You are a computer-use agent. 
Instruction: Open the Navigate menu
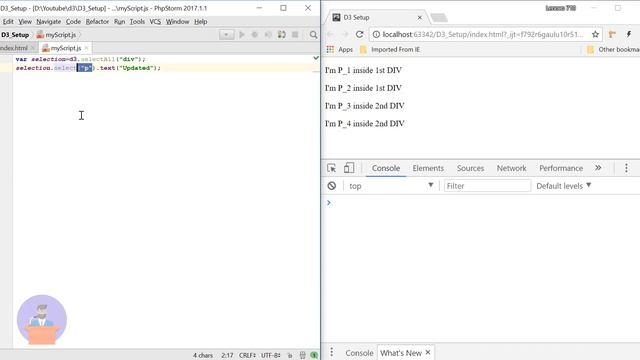49,22
